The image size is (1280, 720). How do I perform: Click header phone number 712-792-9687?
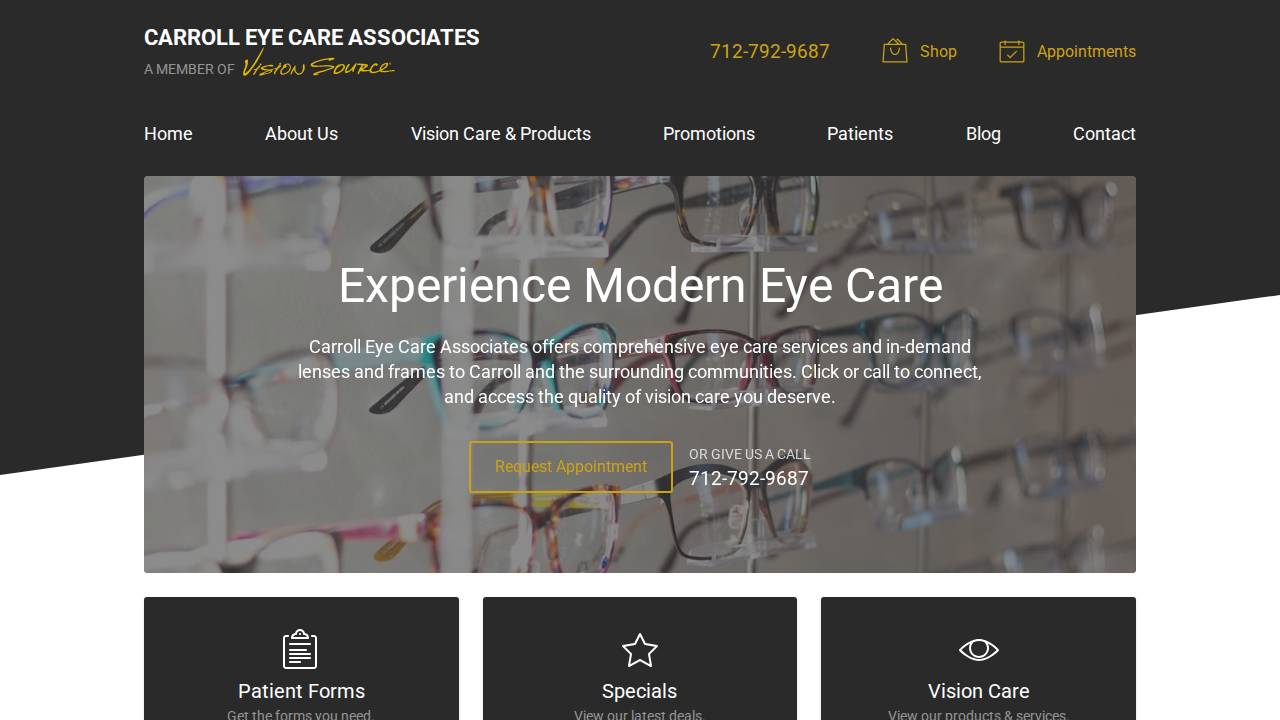pos(770,51)
